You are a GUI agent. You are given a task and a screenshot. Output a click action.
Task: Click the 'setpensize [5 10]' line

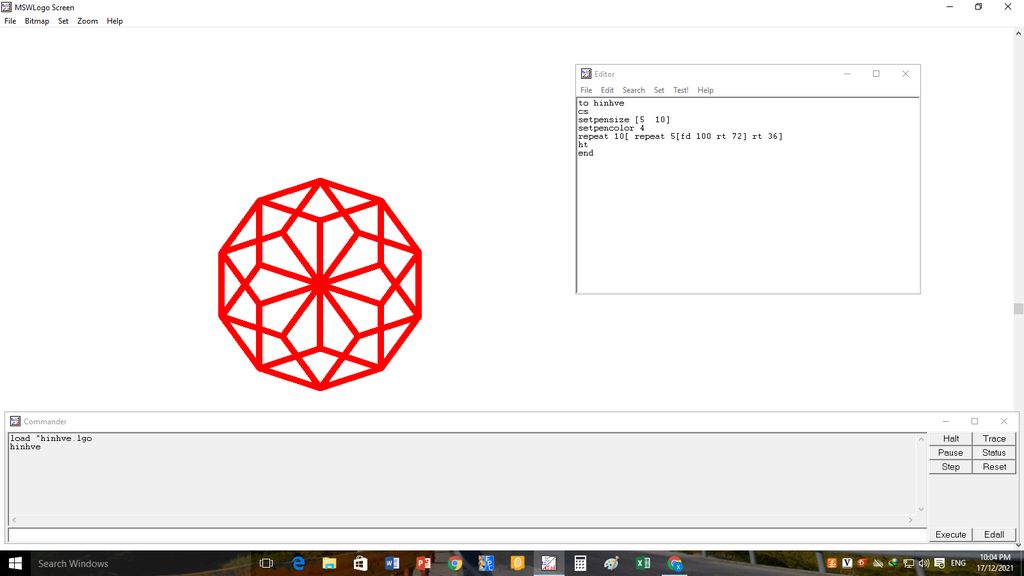tap(624, 120)
